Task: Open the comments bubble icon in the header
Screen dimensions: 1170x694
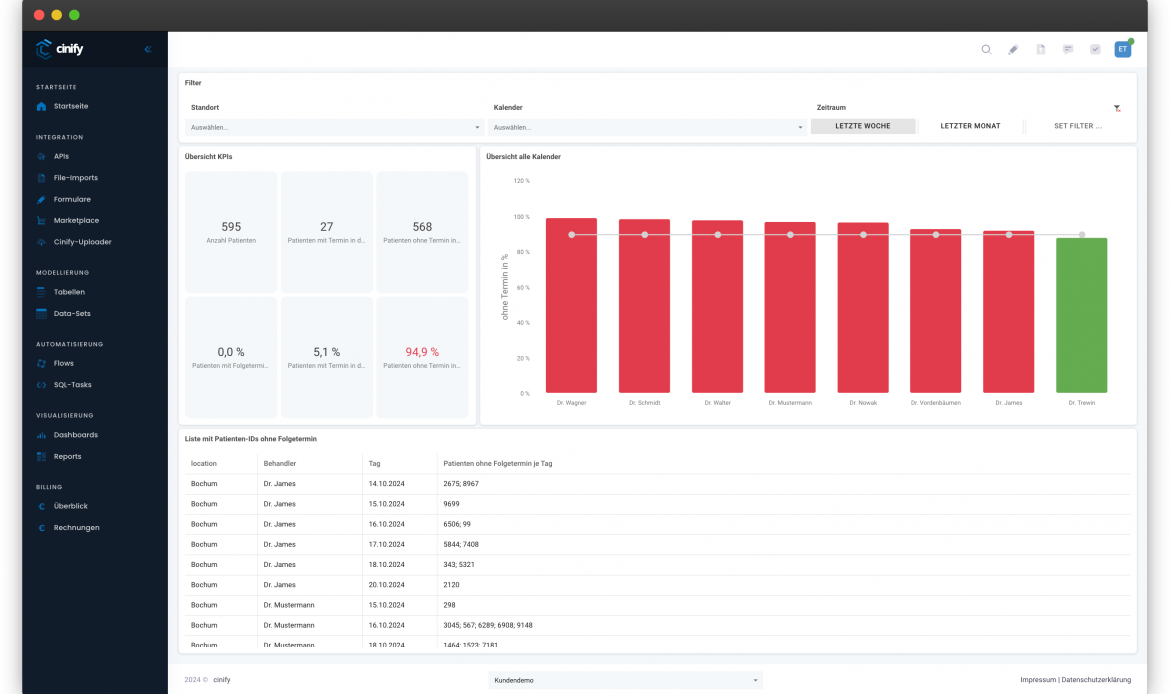Action: tap(1066, 49)
